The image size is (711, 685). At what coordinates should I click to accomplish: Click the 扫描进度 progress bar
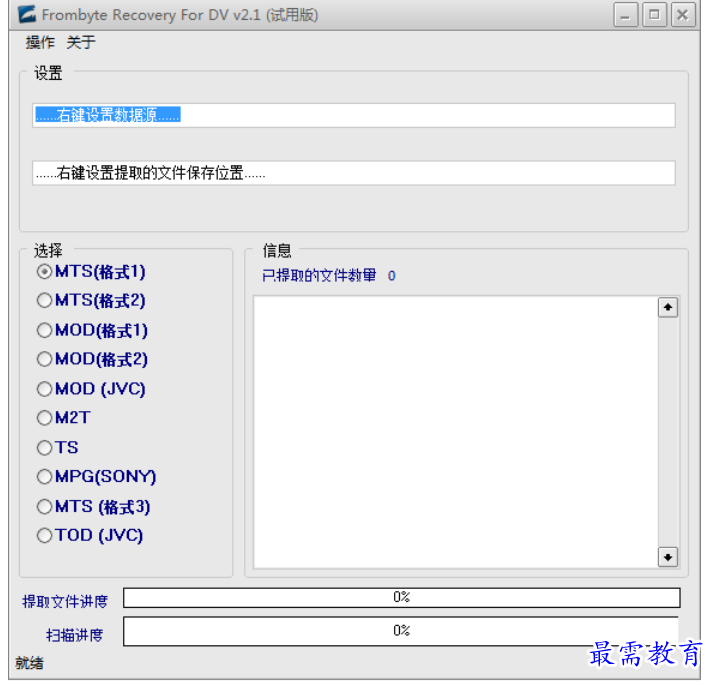pos(401,631)
